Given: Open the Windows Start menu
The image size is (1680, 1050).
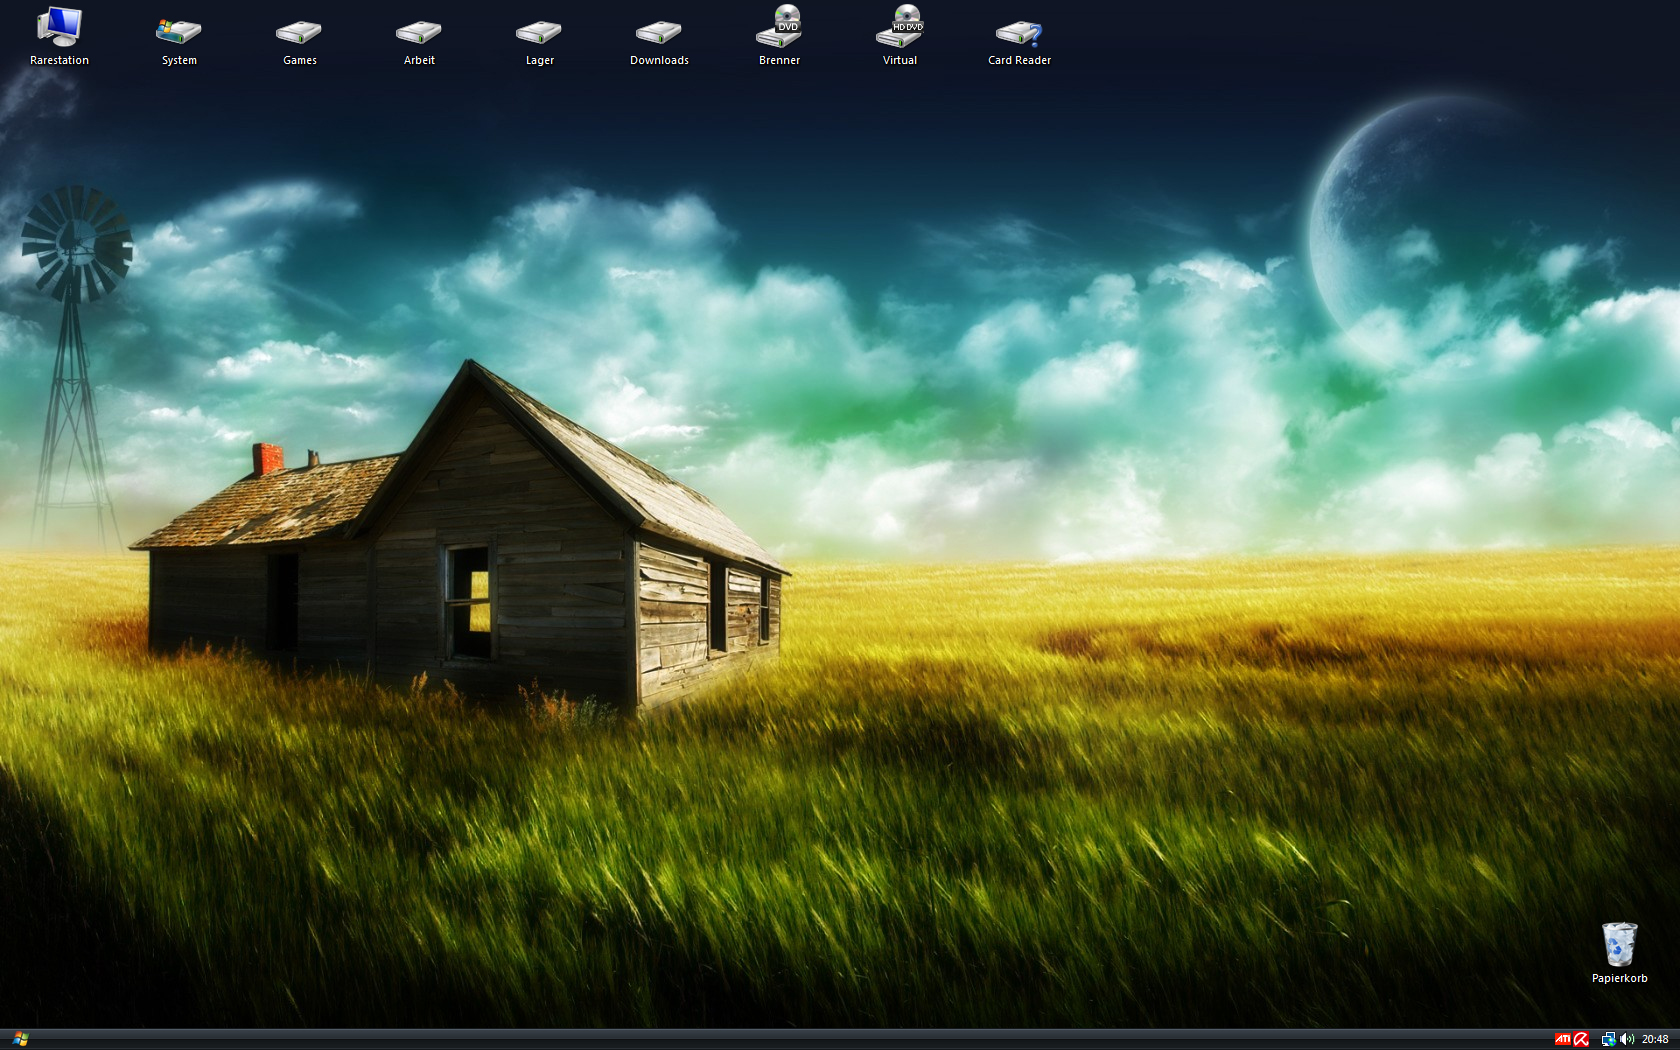Looking at the screenshot, I should click(20, 1039).
